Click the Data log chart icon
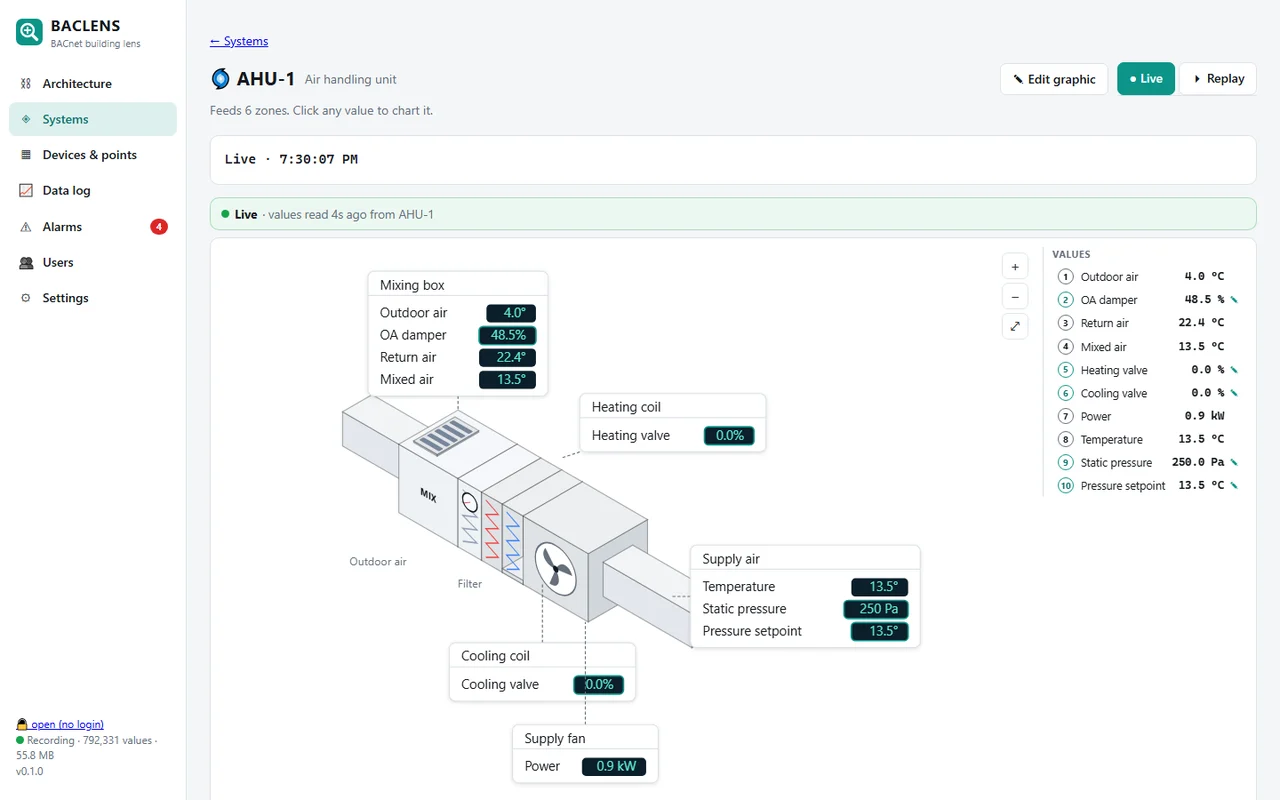 click(x=26, y=190)
